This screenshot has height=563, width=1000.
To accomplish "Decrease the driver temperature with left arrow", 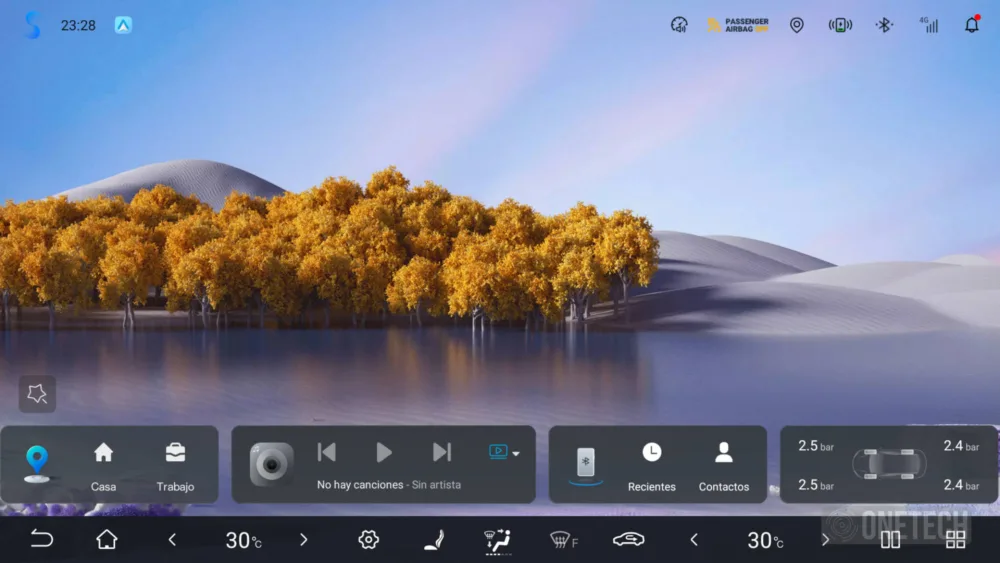I will point(172,540).
